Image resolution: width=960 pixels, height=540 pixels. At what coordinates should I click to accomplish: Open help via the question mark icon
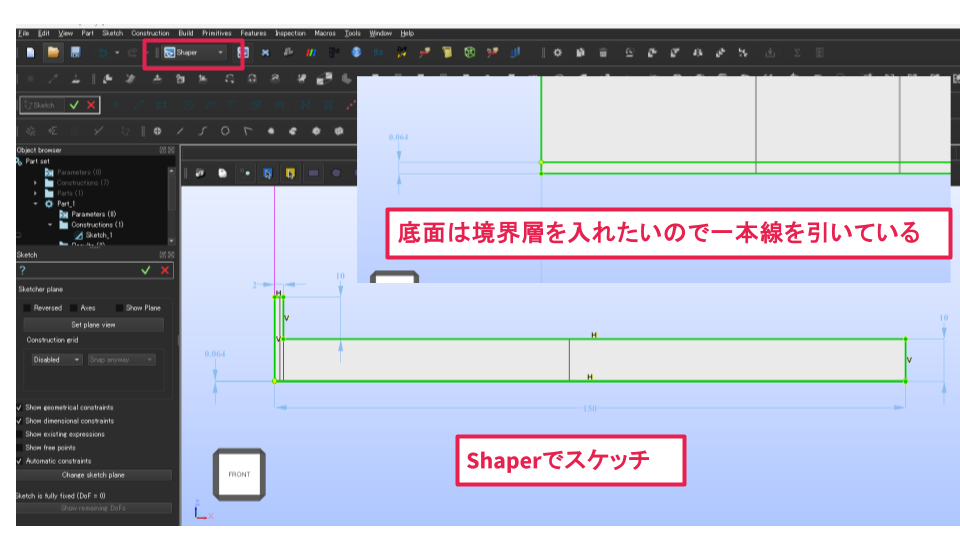click(22, 270)
